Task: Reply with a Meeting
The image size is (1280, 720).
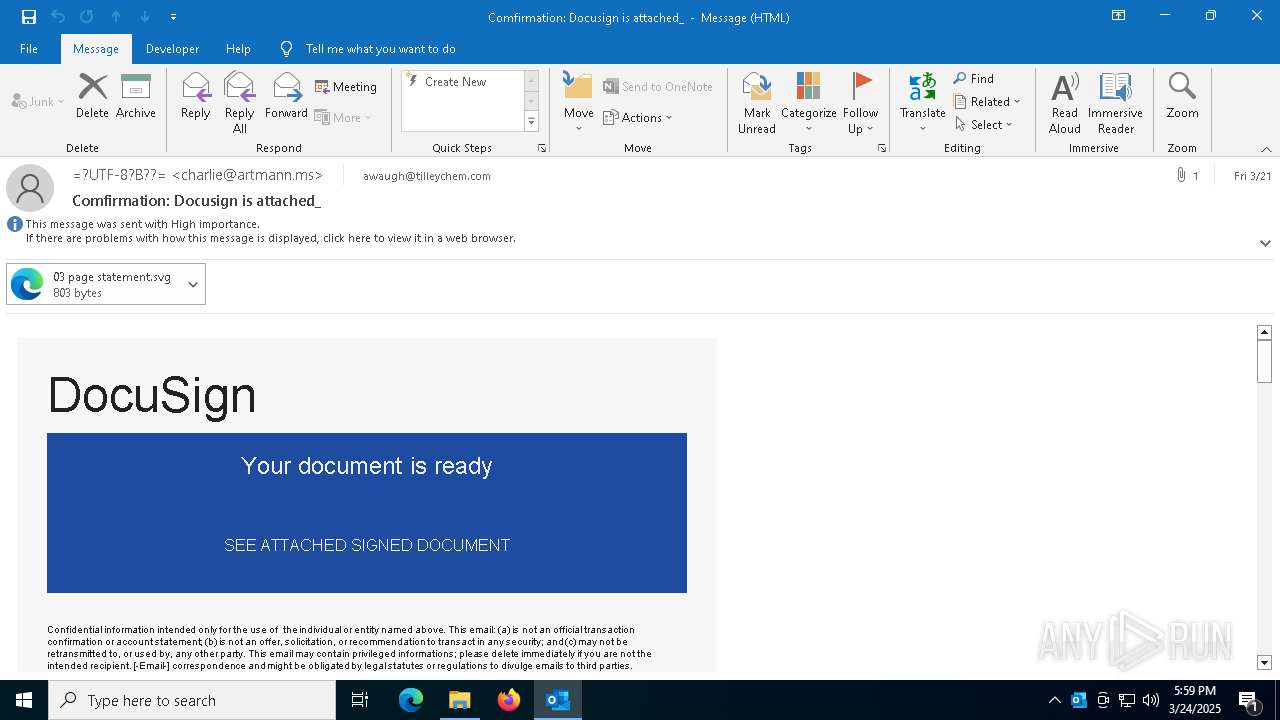Action: (346, 87)
